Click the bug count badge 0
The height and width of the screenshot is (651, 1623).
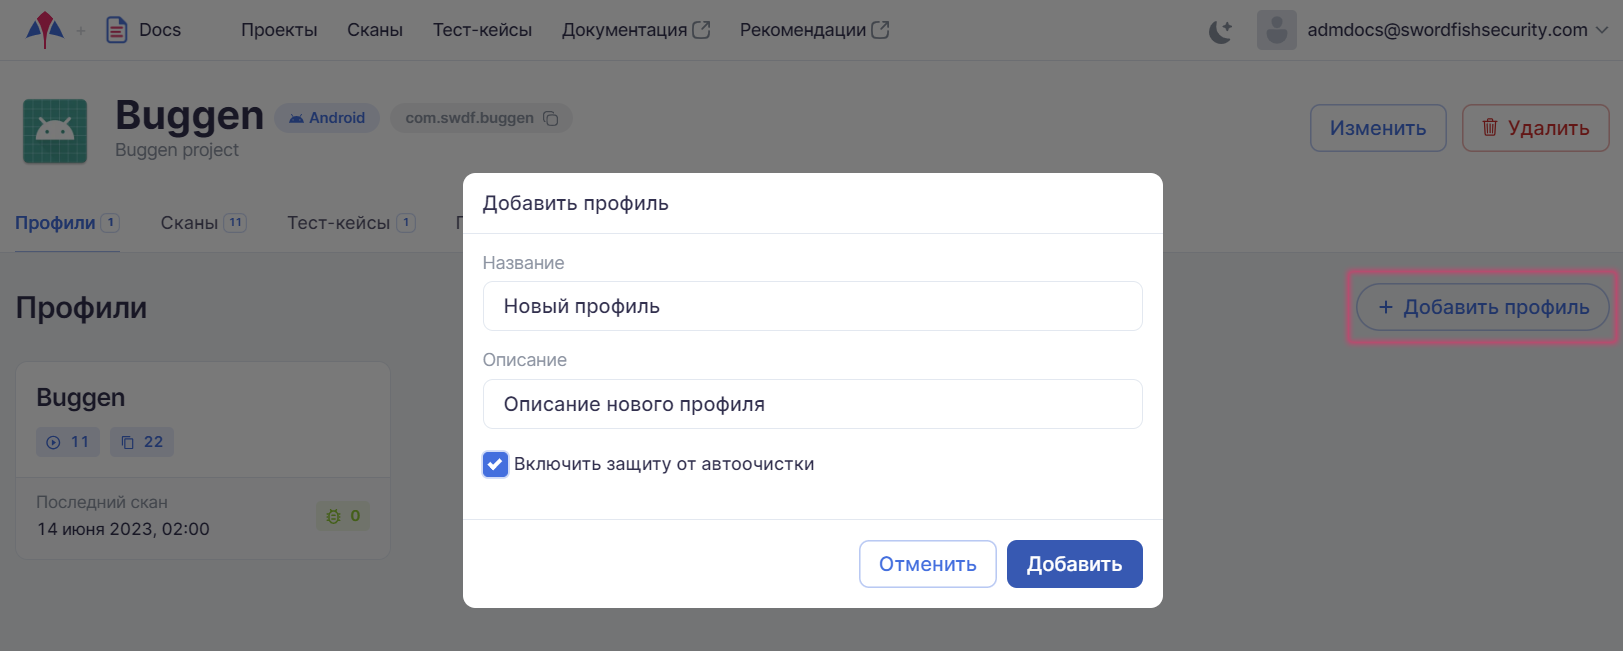pyautogui.click(x=343, y=516)
